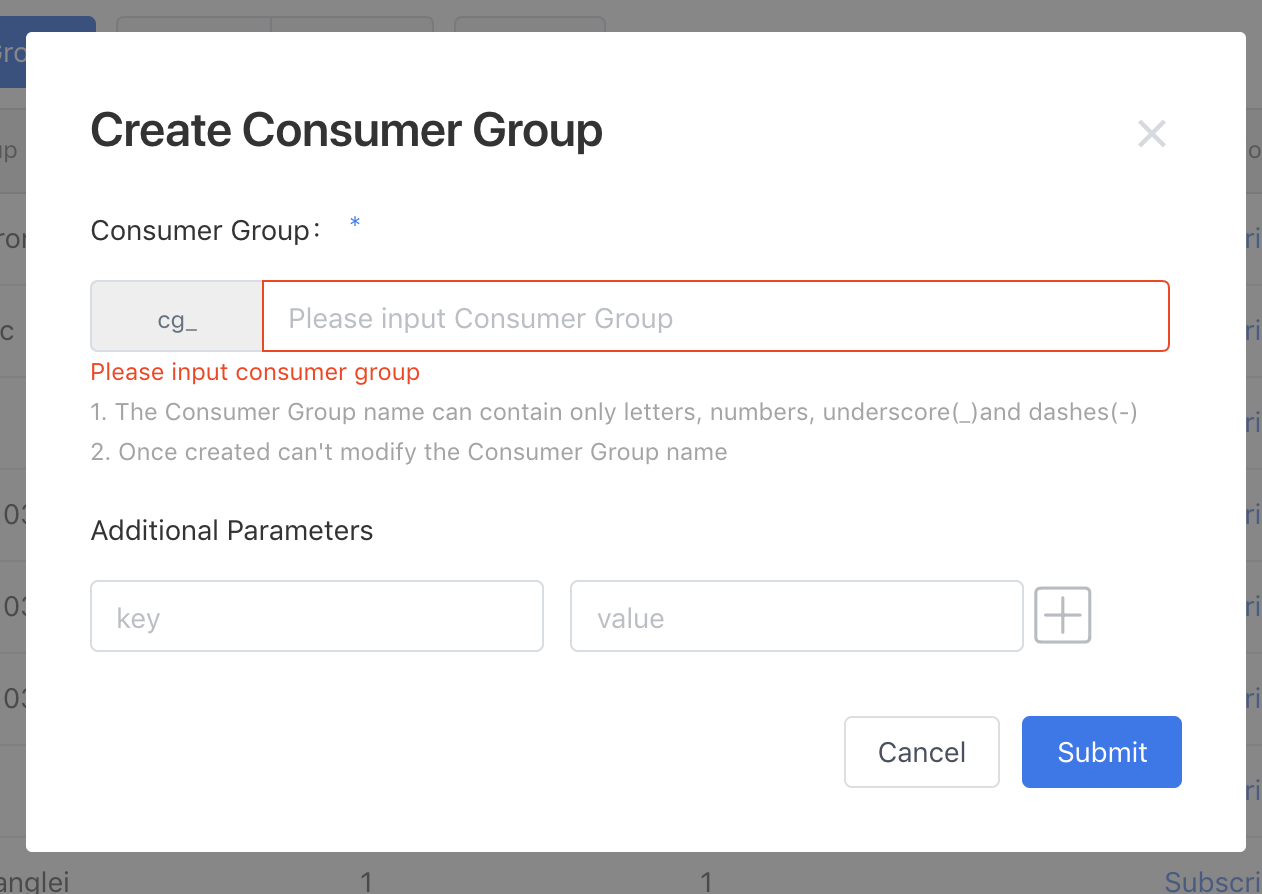Click the hint about allowed name characters
This screenshot has height=894, width=1262.
click(x=614, y=412)
